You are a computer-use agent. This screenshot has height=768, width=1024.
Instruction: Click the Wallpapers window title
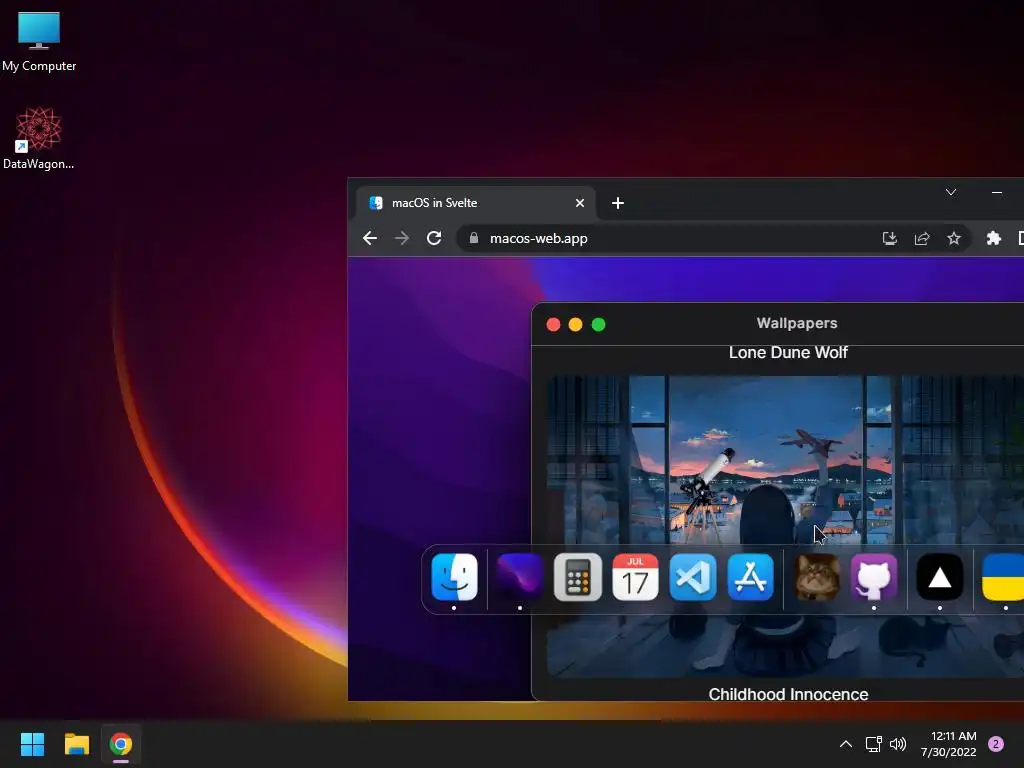[797, 323]
